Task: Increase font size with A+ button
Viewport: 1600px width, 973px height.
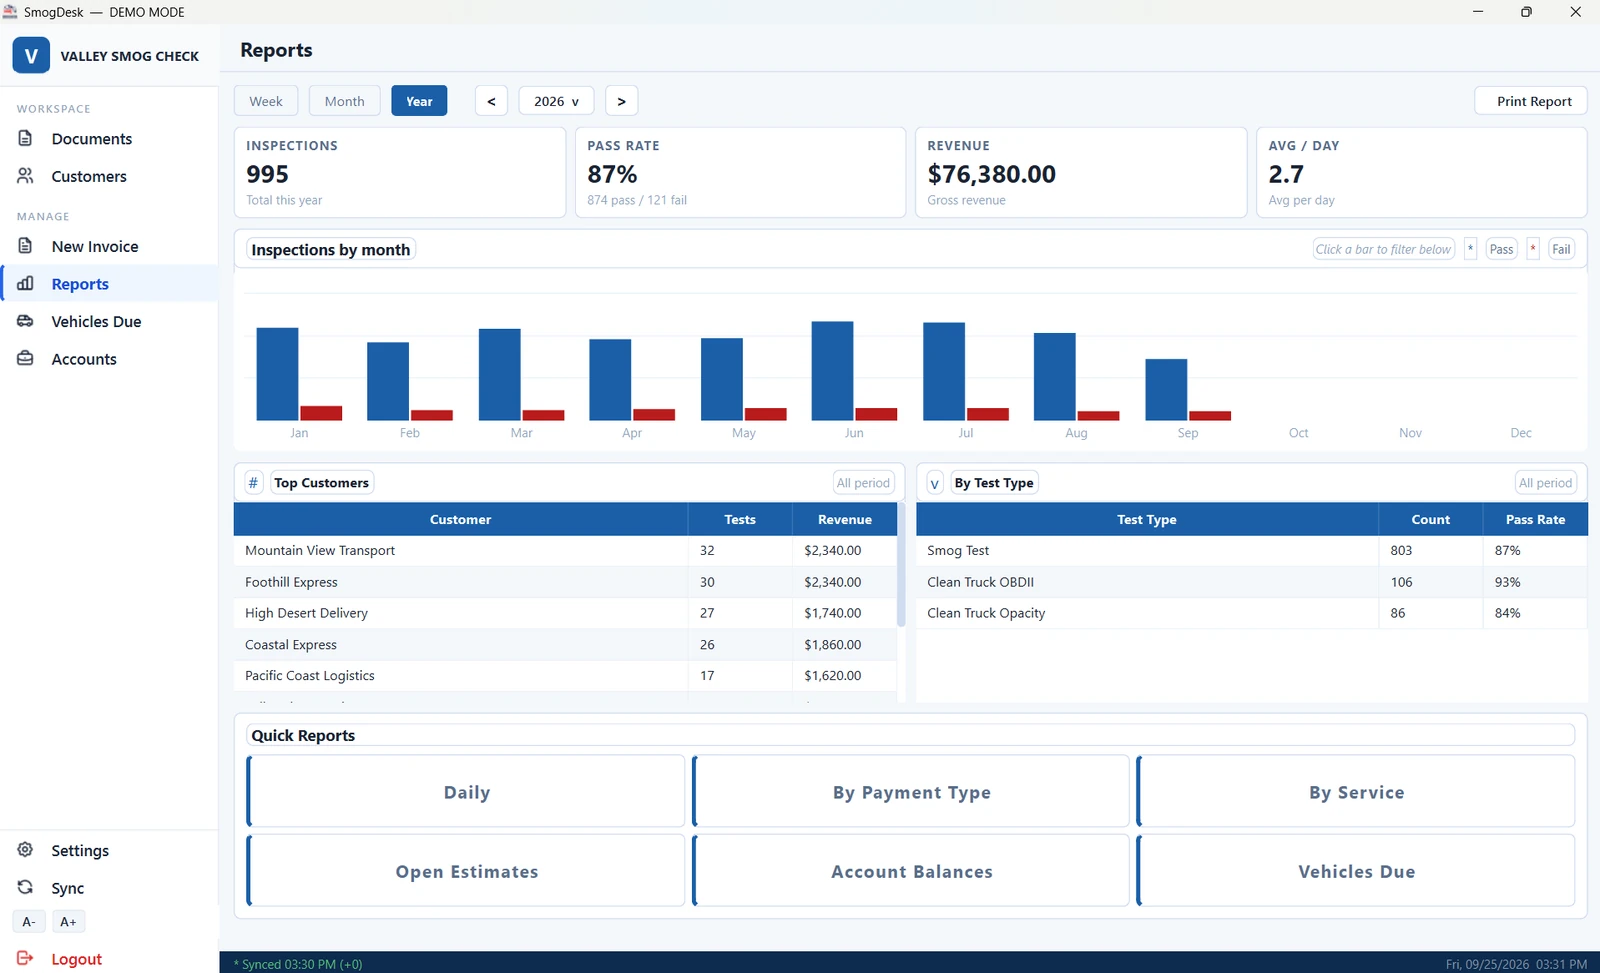Action: pos(68,922)
